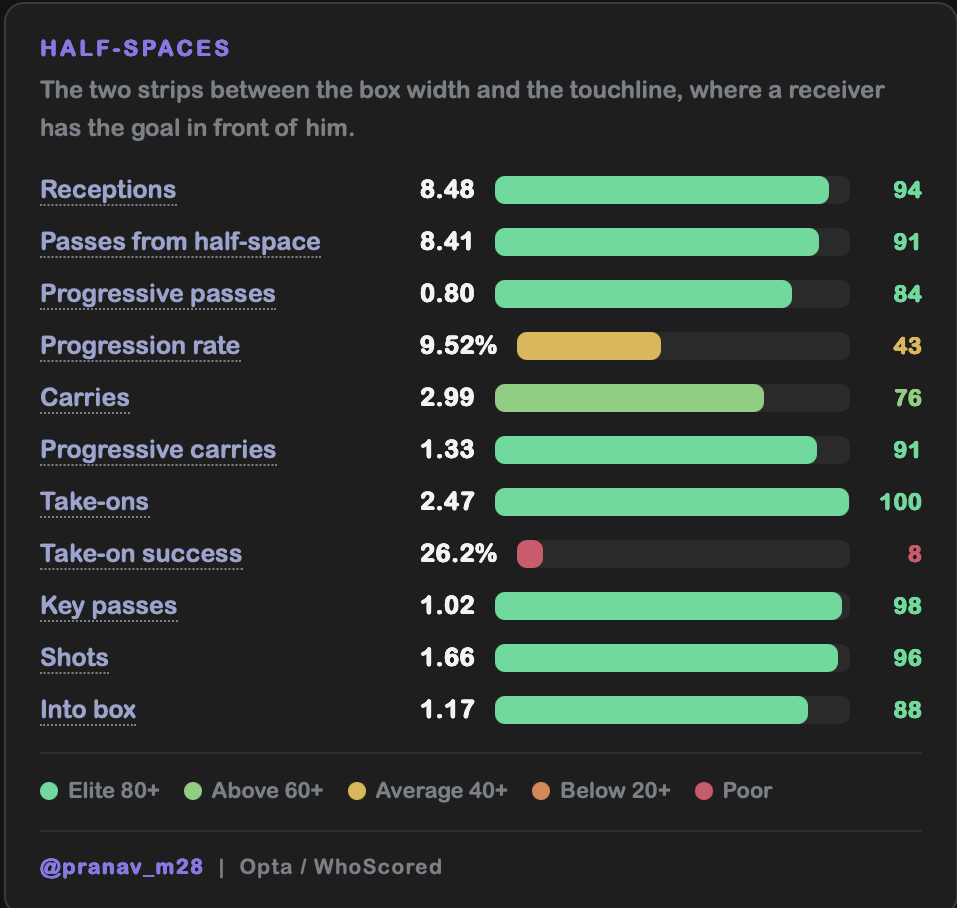Click the Receptions metric link
The width and height of the screenshot is (957, 908).
tap(108, 190)
